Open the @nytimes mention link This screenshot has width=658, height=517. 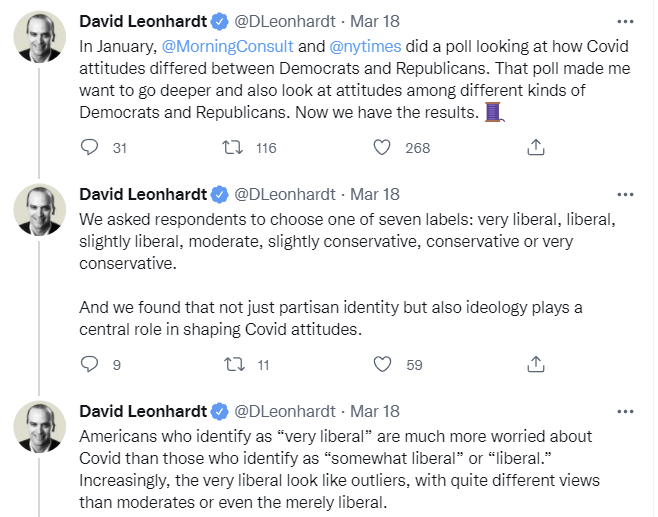(x=365, y=46)
